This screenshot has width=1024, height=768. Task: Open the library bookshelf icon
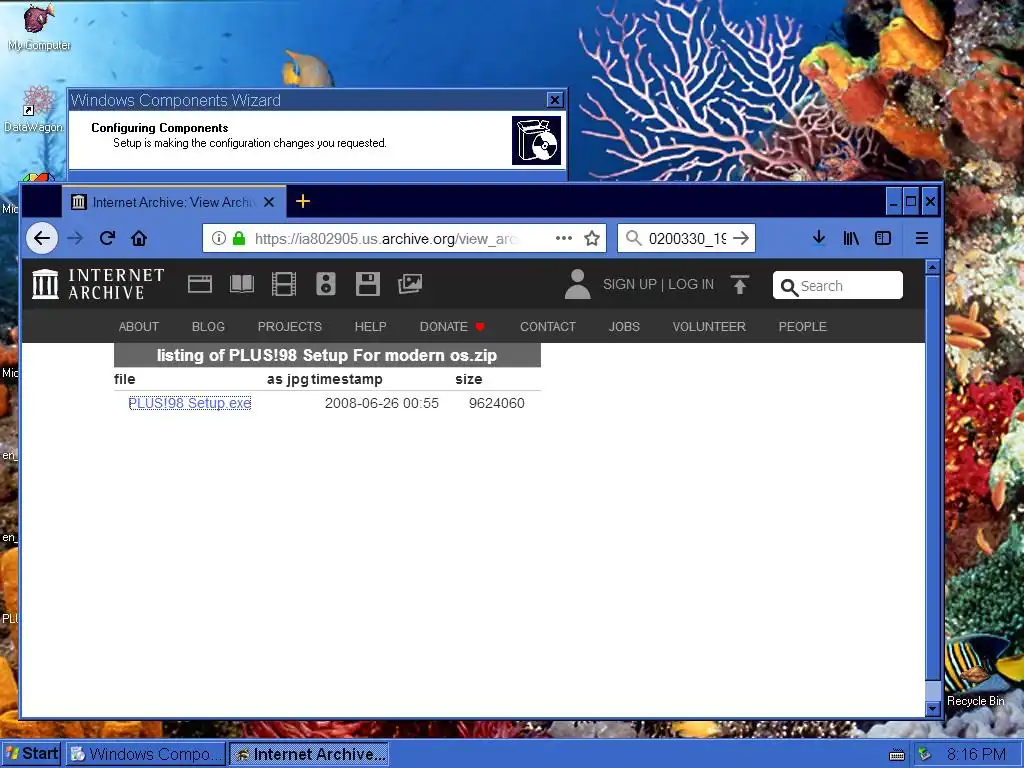pyautogui.click(x=851, y=238)
